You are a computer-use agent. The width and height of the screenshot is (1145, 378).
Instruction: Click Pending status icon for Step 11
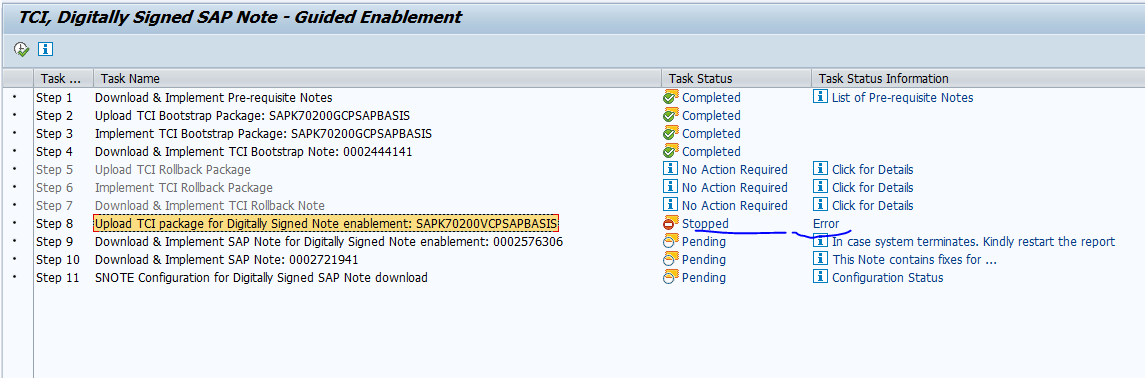tap(670, 277)
